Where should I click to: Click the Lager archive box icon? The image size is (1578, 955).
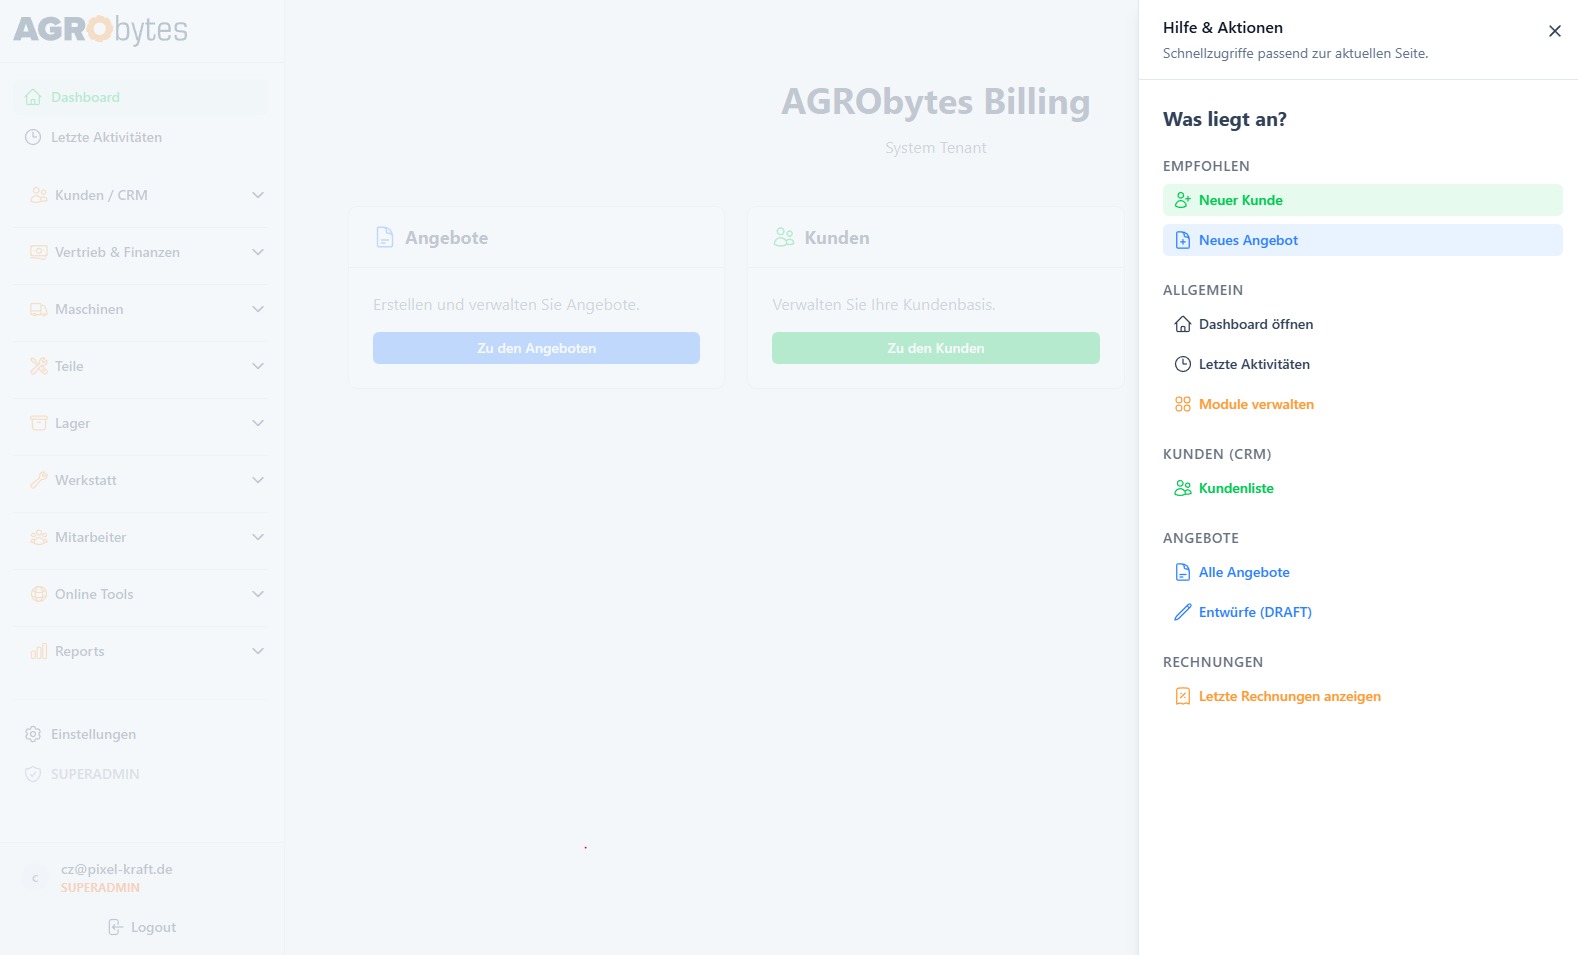click(x=39, y=423)
